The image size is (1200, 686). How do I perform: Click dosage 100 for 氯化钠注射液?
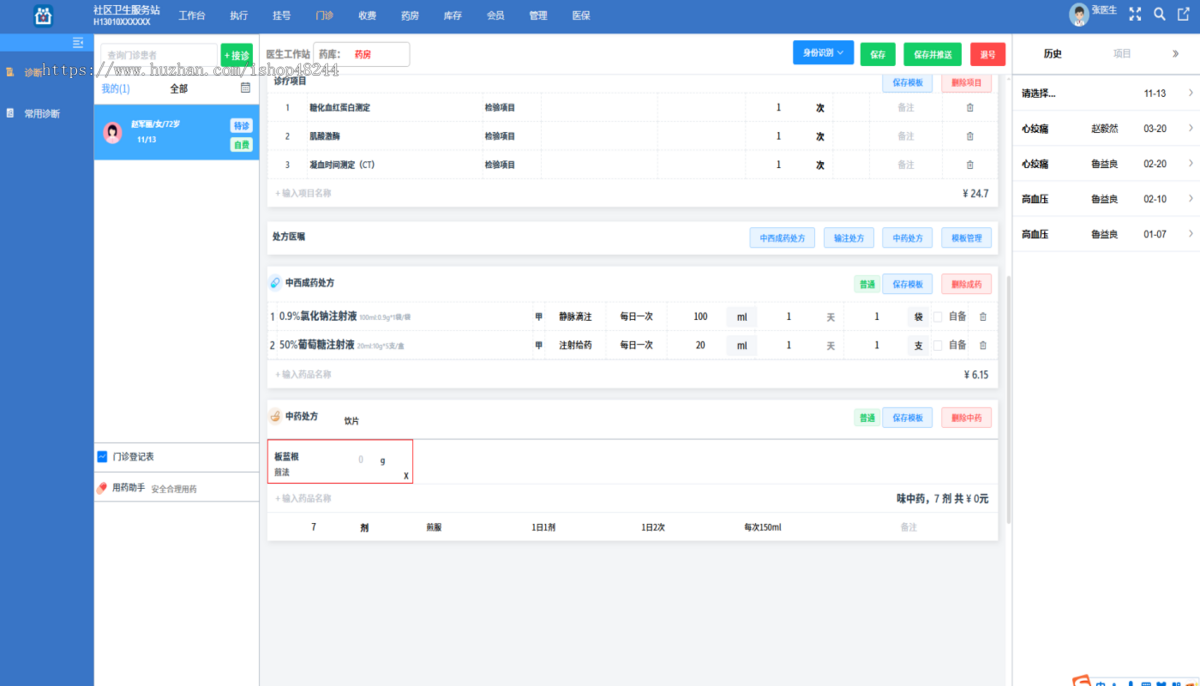700,317
